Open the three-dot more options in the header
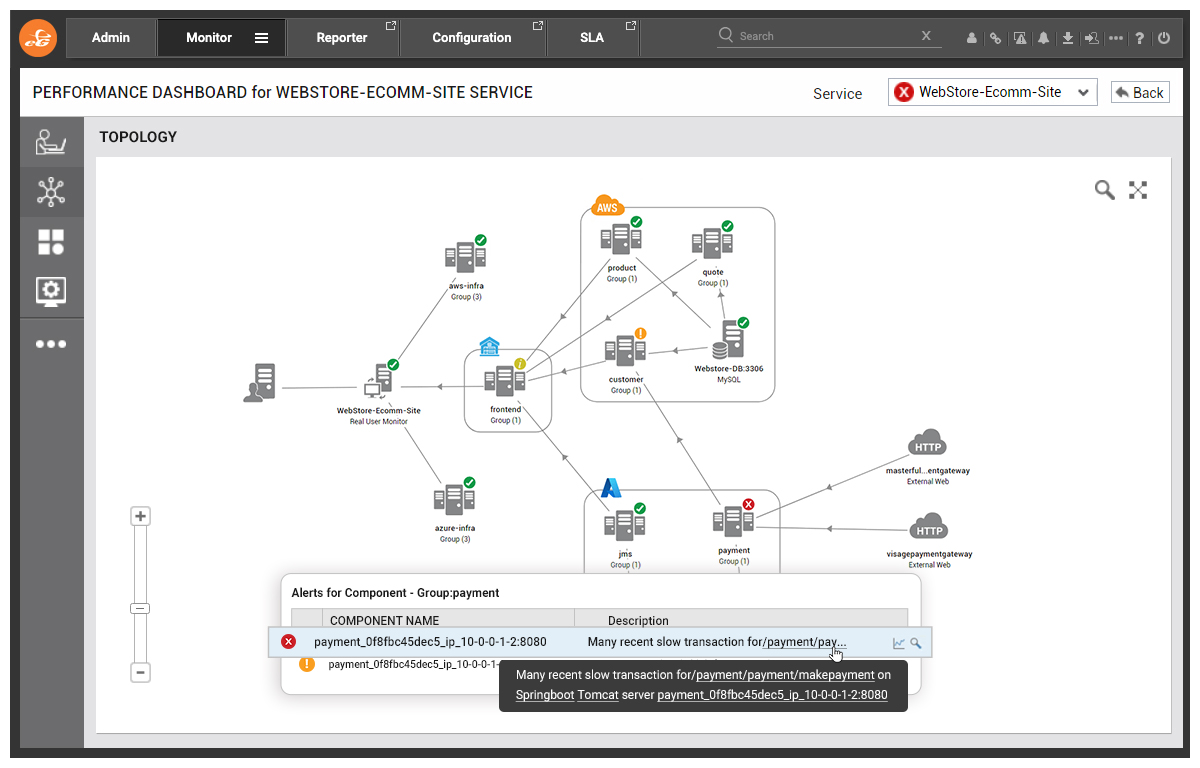Image resolution: width=1200 pixels, height=768 pixels. [1116, 38]
